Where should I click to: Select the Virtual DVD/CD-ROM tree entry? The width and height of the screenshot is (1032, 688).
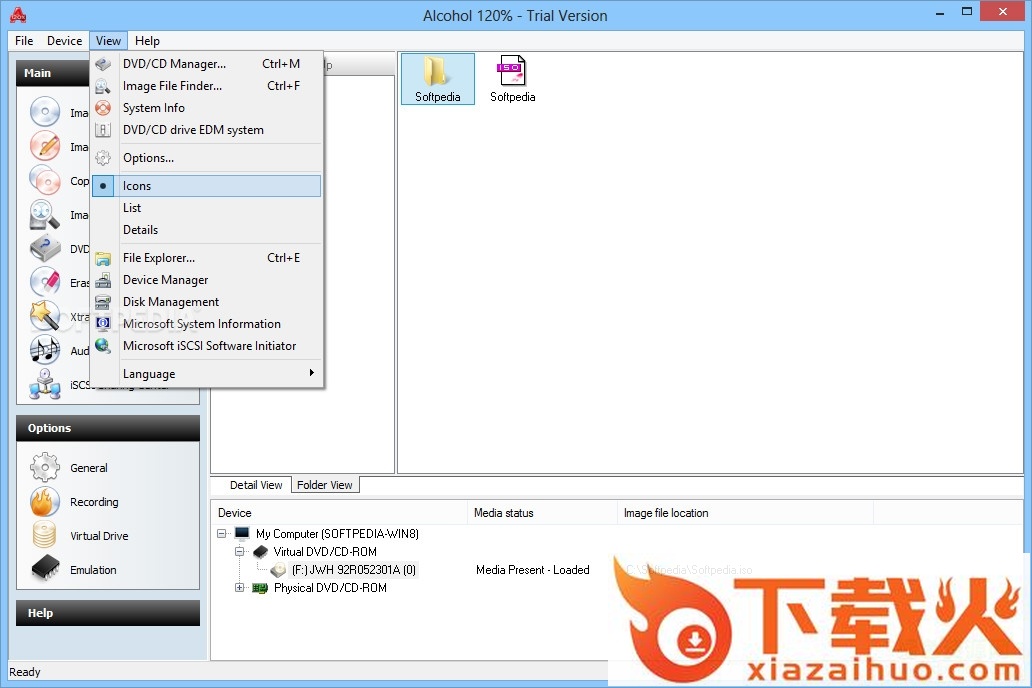[325, 552]
